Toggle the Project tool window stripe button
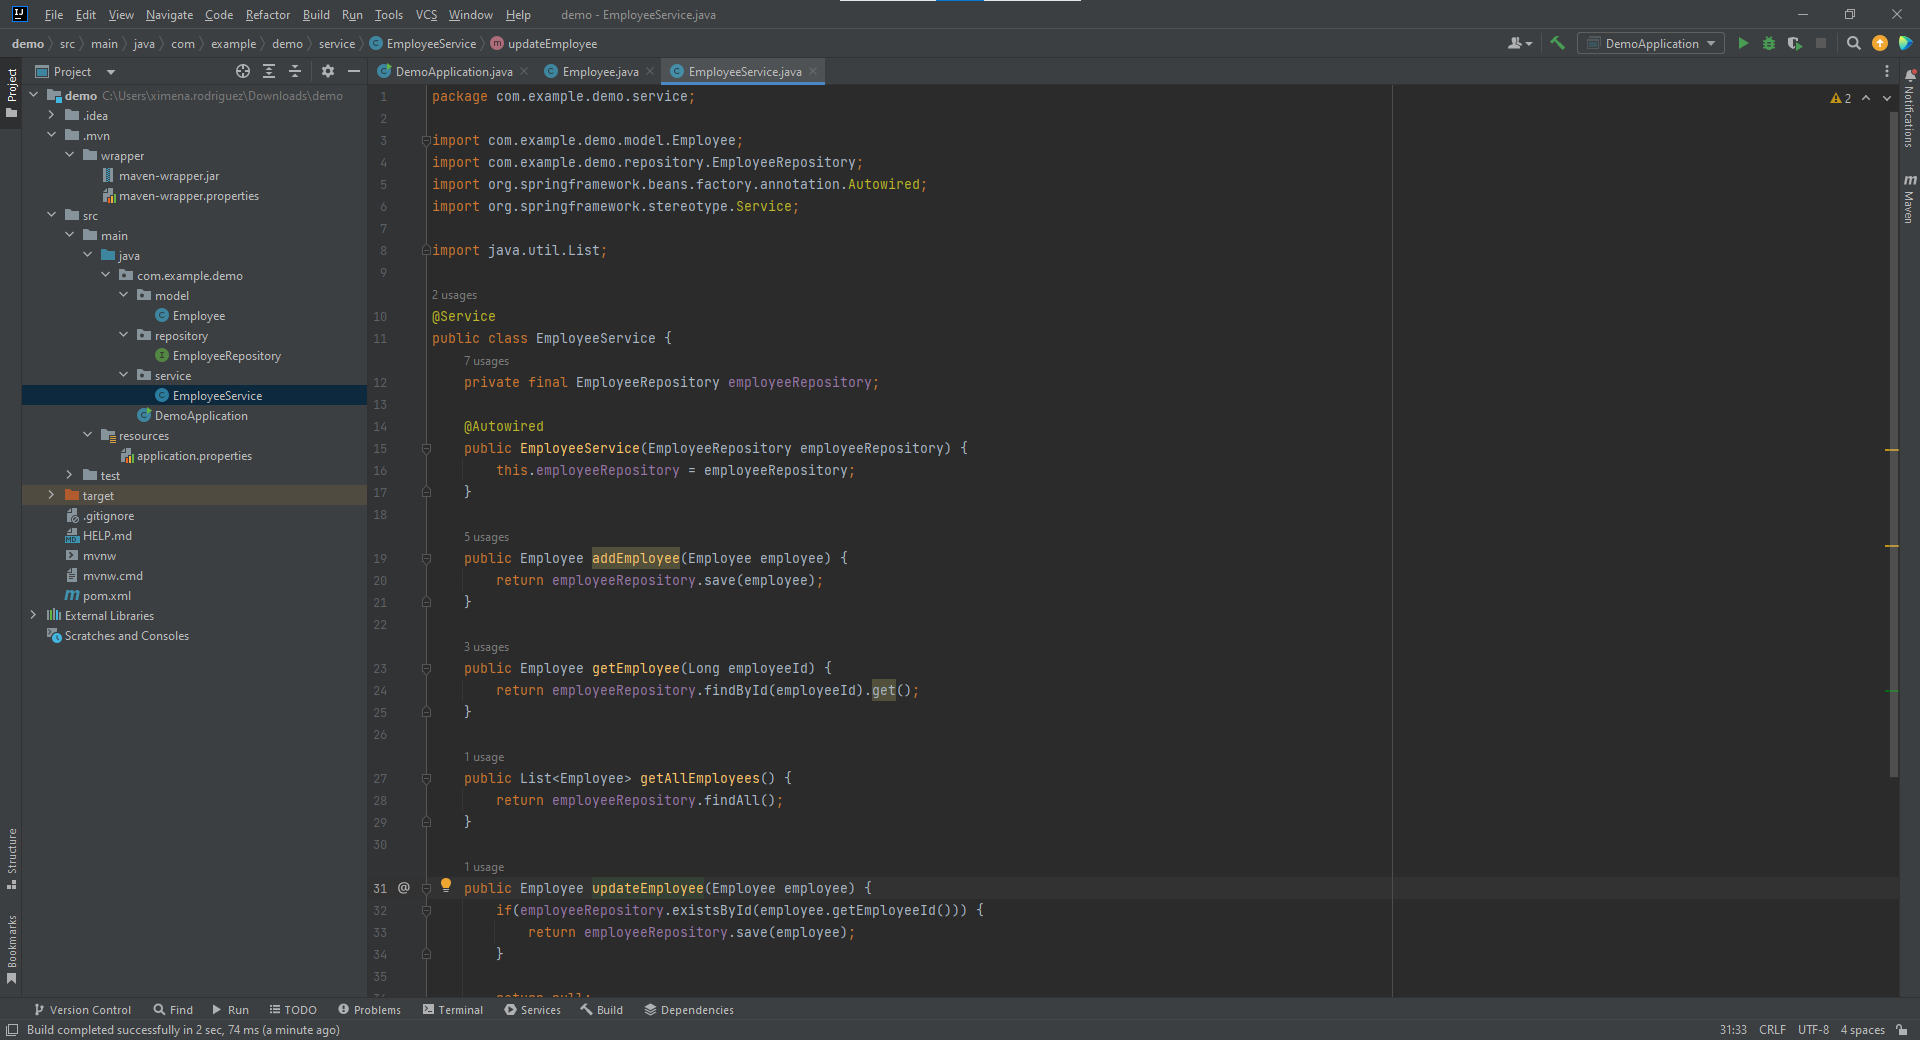The image size is (1920, 1040). [x=11, y=92]
